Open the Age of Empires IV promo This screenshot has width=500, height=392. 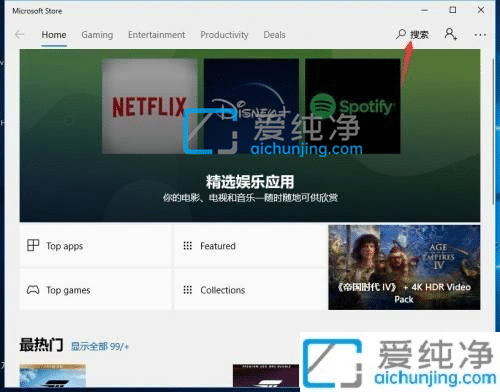click(404, 267)
